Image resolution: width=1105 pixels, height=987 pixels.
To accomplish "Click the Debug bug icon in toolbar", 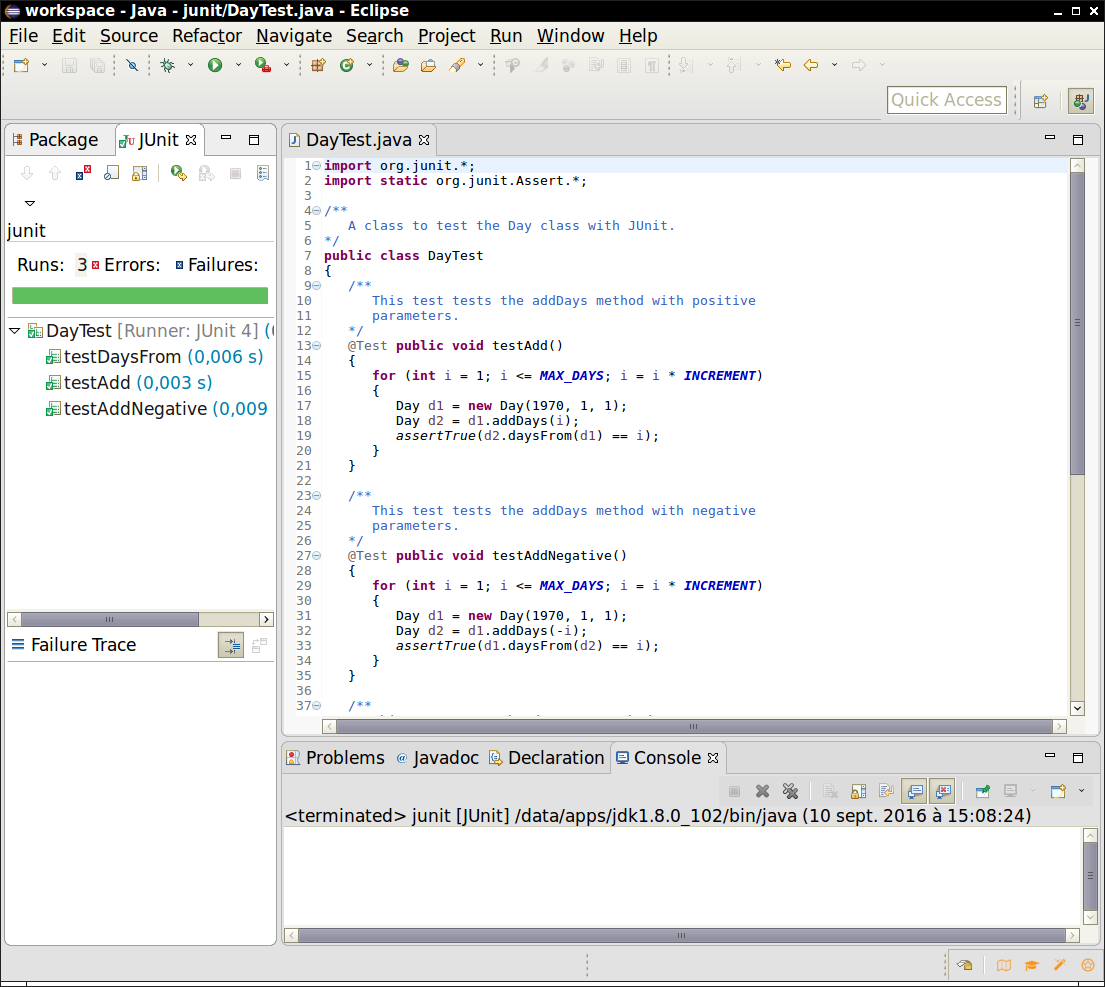I will pyautogui.click(x=167, y=65).
